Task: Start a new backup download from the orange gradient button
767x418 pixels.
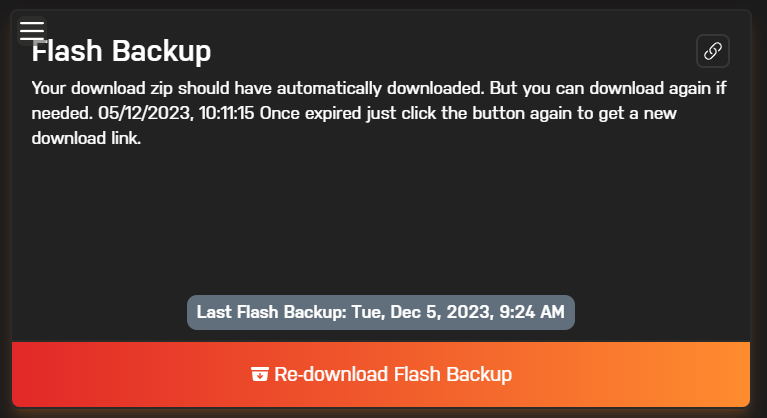Action: [381, 374]
